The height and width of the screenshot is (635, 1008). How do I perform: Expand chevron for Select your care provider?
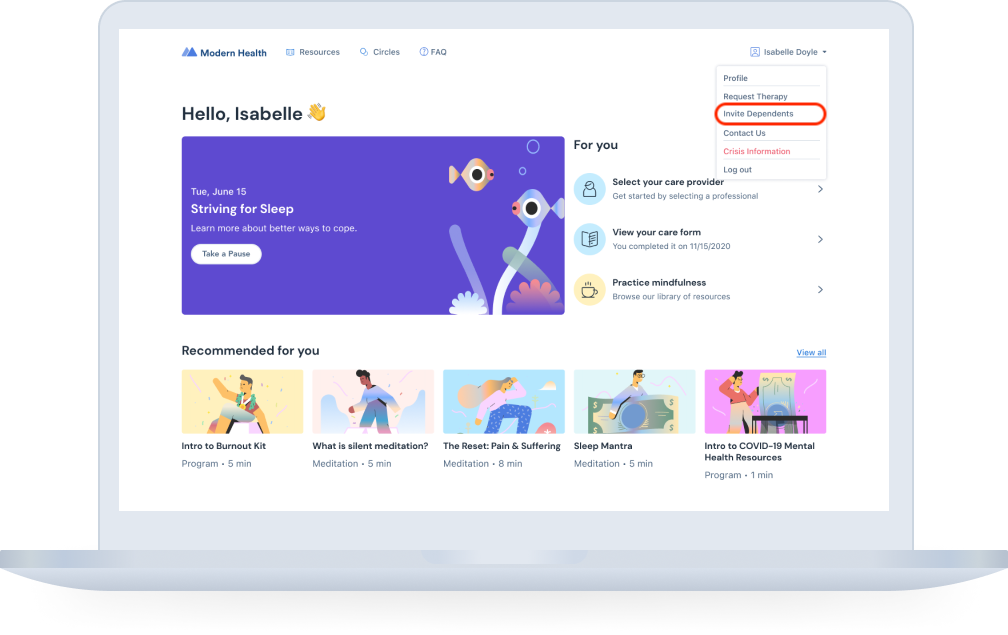tap(820, 189)
